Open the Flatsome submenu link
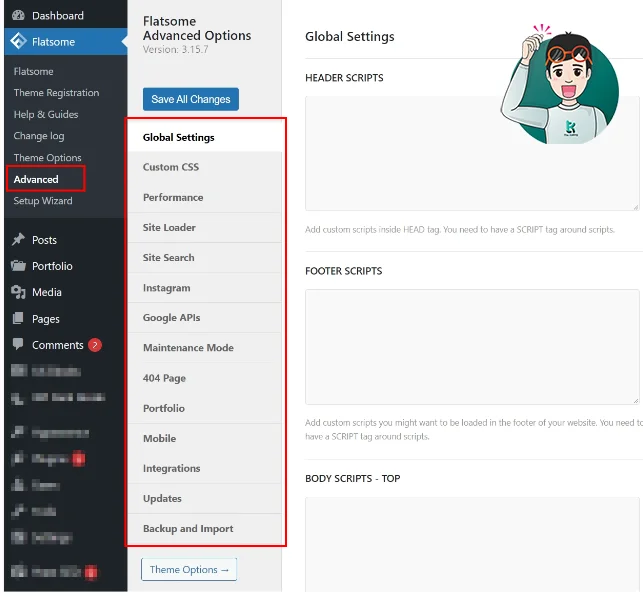643x597 pixels. [x=33, y=71]
